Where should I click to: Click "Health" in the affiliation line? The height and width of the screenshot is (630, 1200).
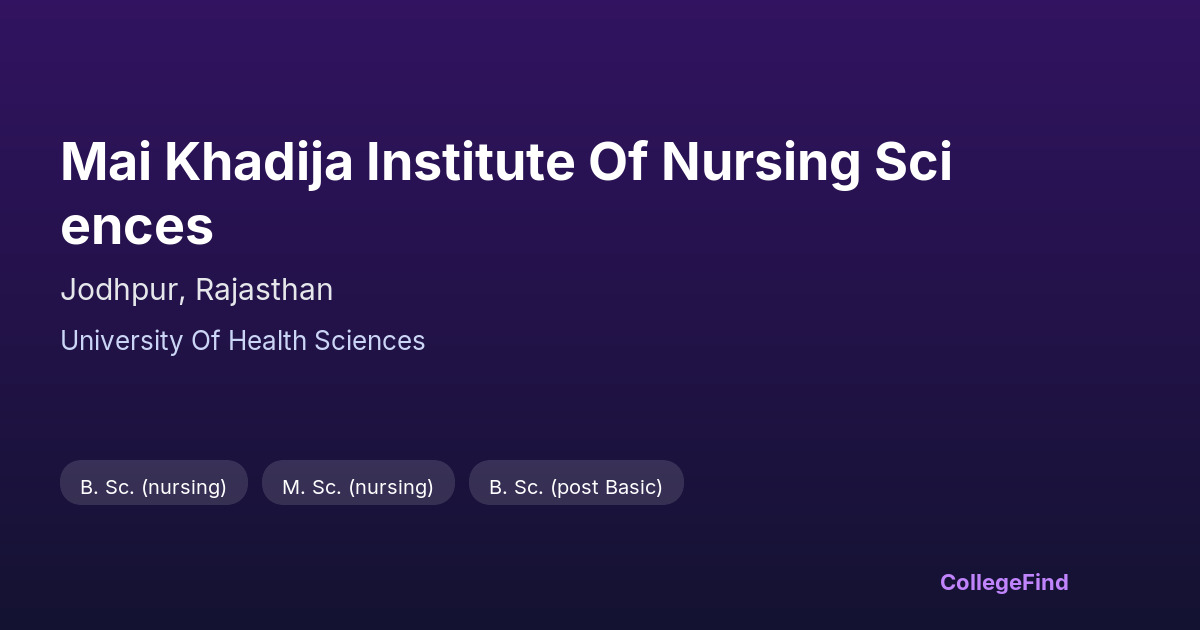(267, 341)
